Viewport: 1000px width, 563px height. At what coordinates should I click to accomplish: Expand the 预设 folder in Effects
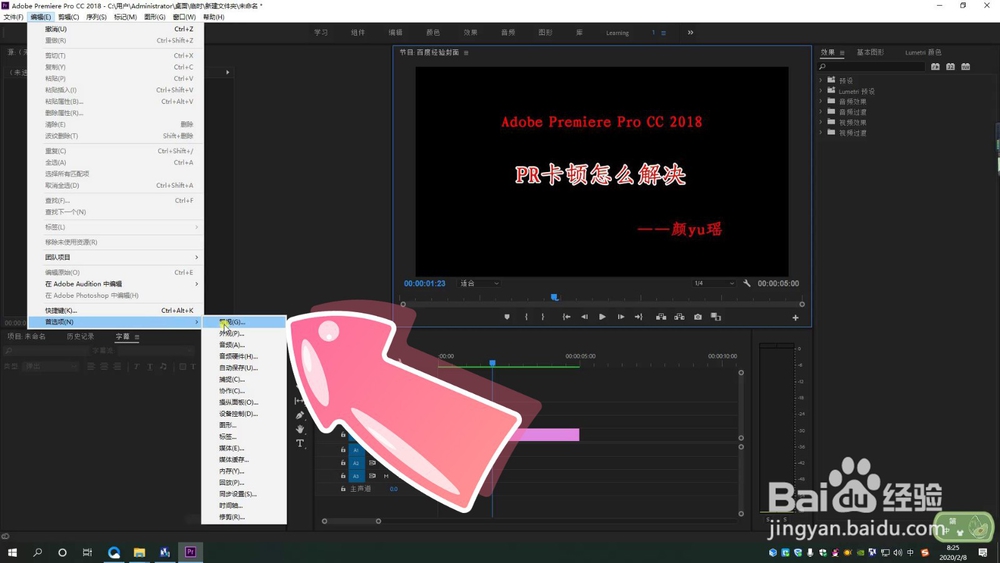click(x=821, y=80)
